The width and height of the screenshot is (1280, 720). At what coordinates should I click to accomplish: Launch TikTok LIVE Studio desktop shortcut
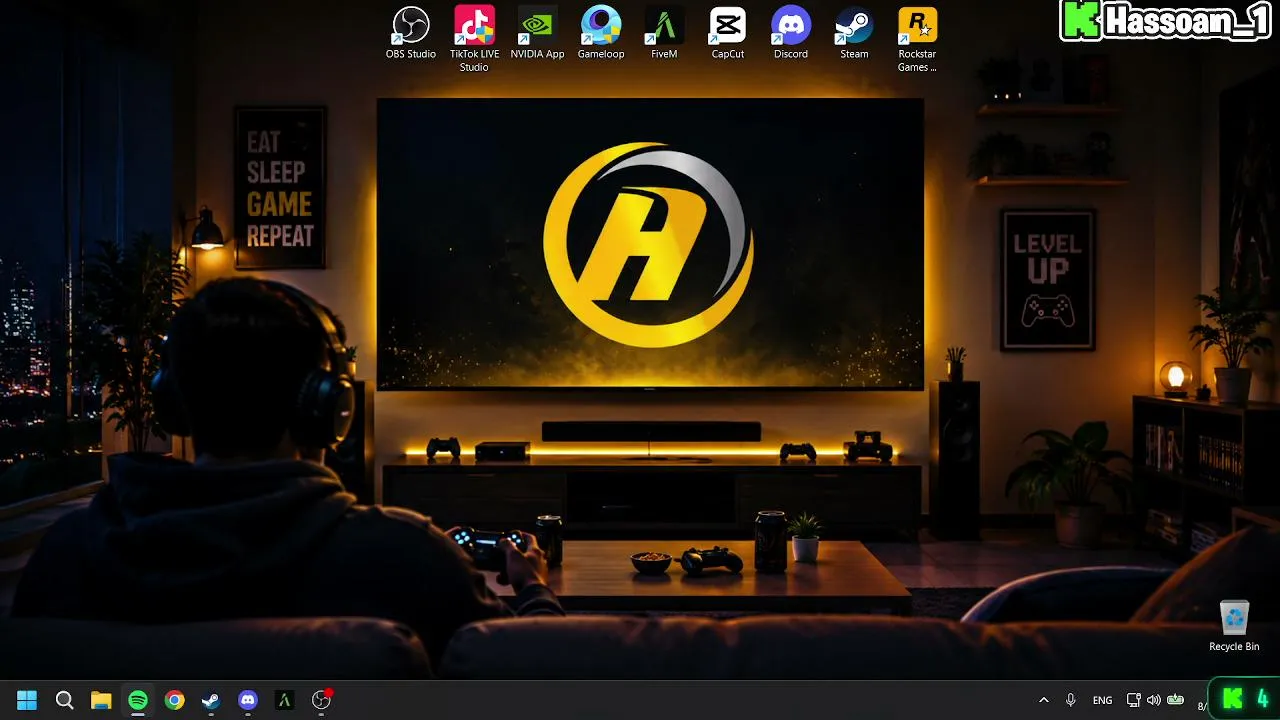[x=474, y=39]
